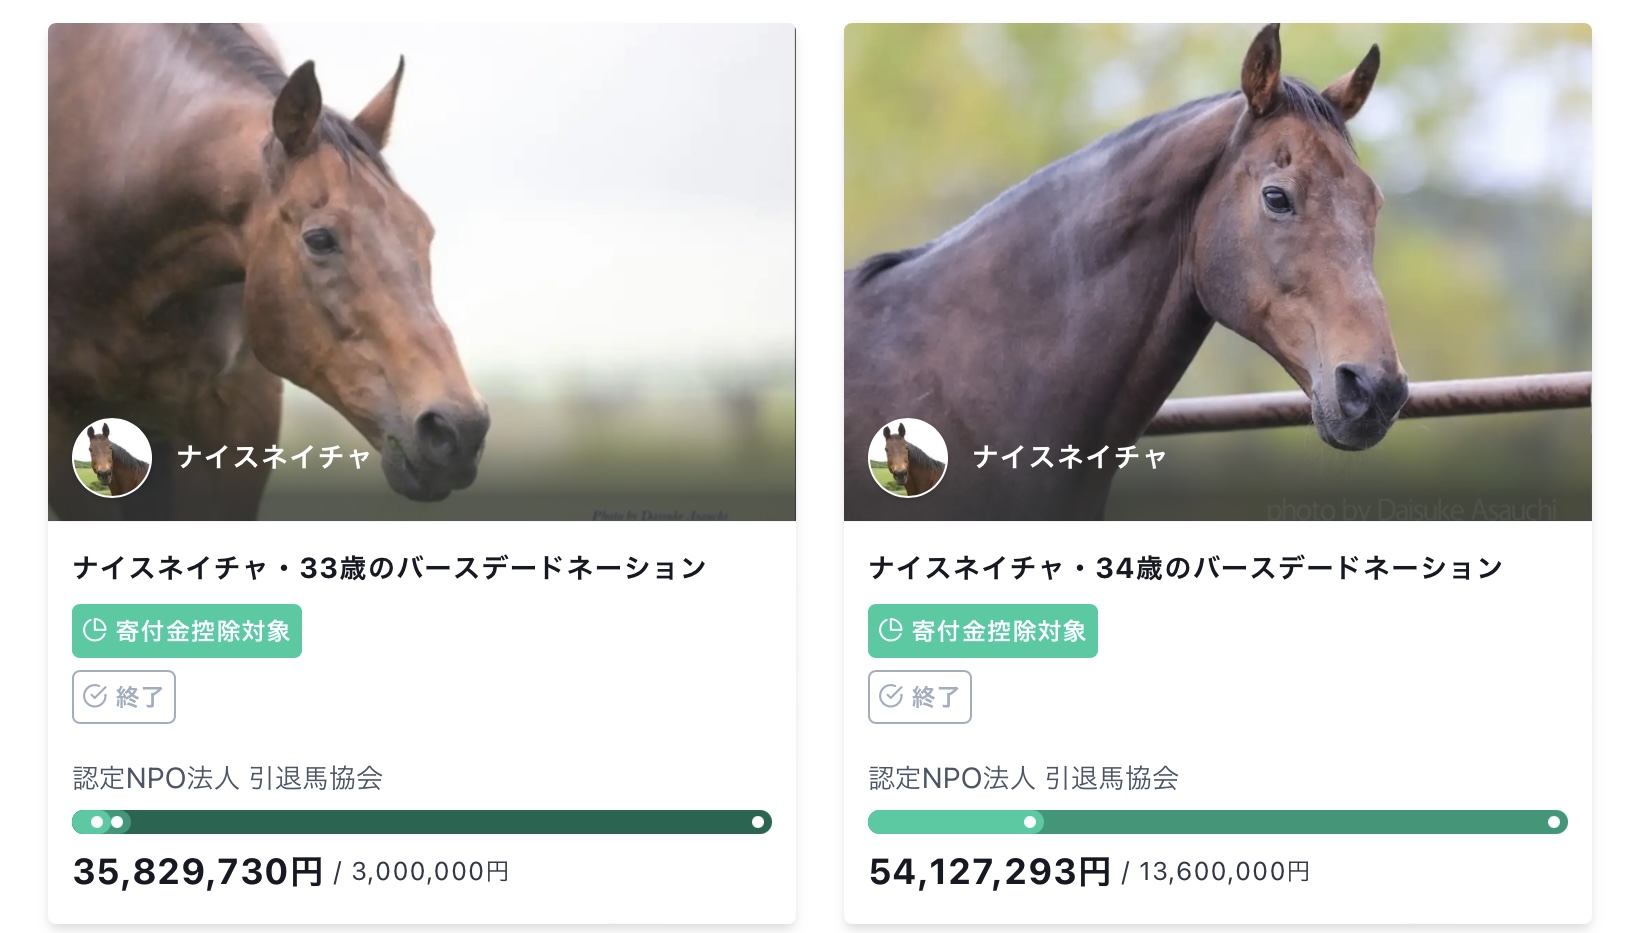The width and height of the screenshot is (1640, 933).
Task: Click 寄付金控除対象 badge on 33歳 card
Action: tap(187, 631)
